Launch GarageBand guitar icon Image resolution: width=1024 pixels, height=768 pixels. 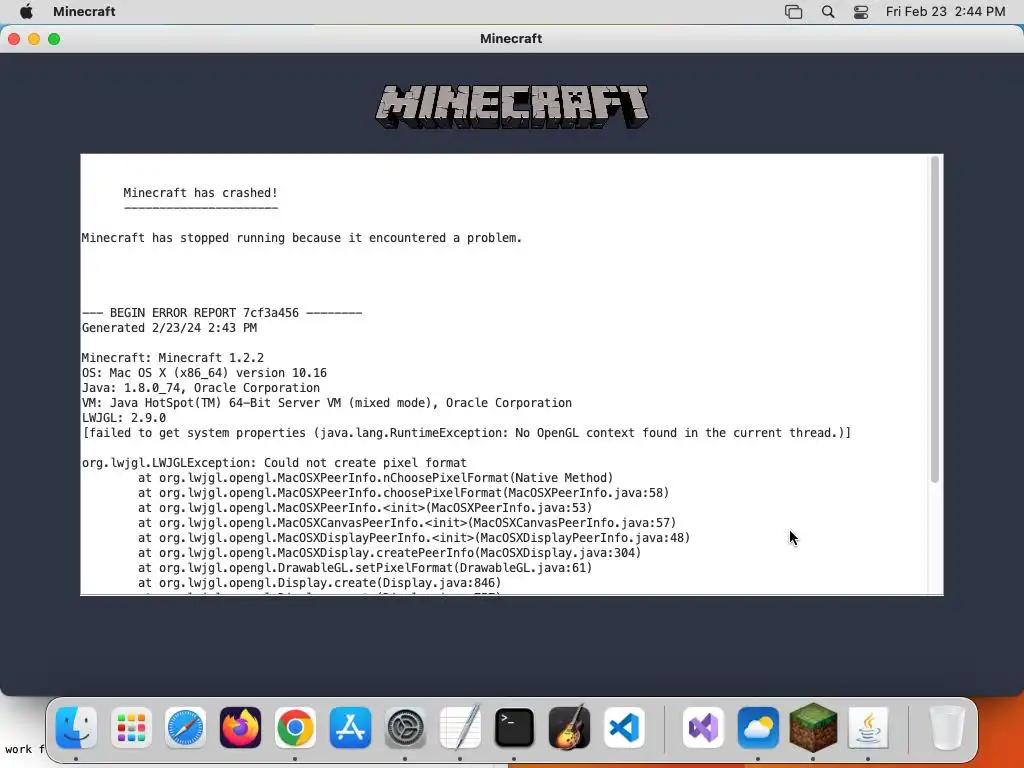(569, 728)
